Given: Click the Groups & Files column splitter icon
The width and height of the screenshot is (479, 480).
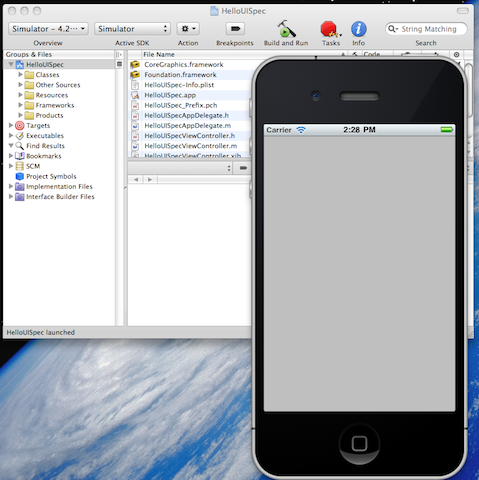Looking at the screenshot, I should [x=119, y=54].
